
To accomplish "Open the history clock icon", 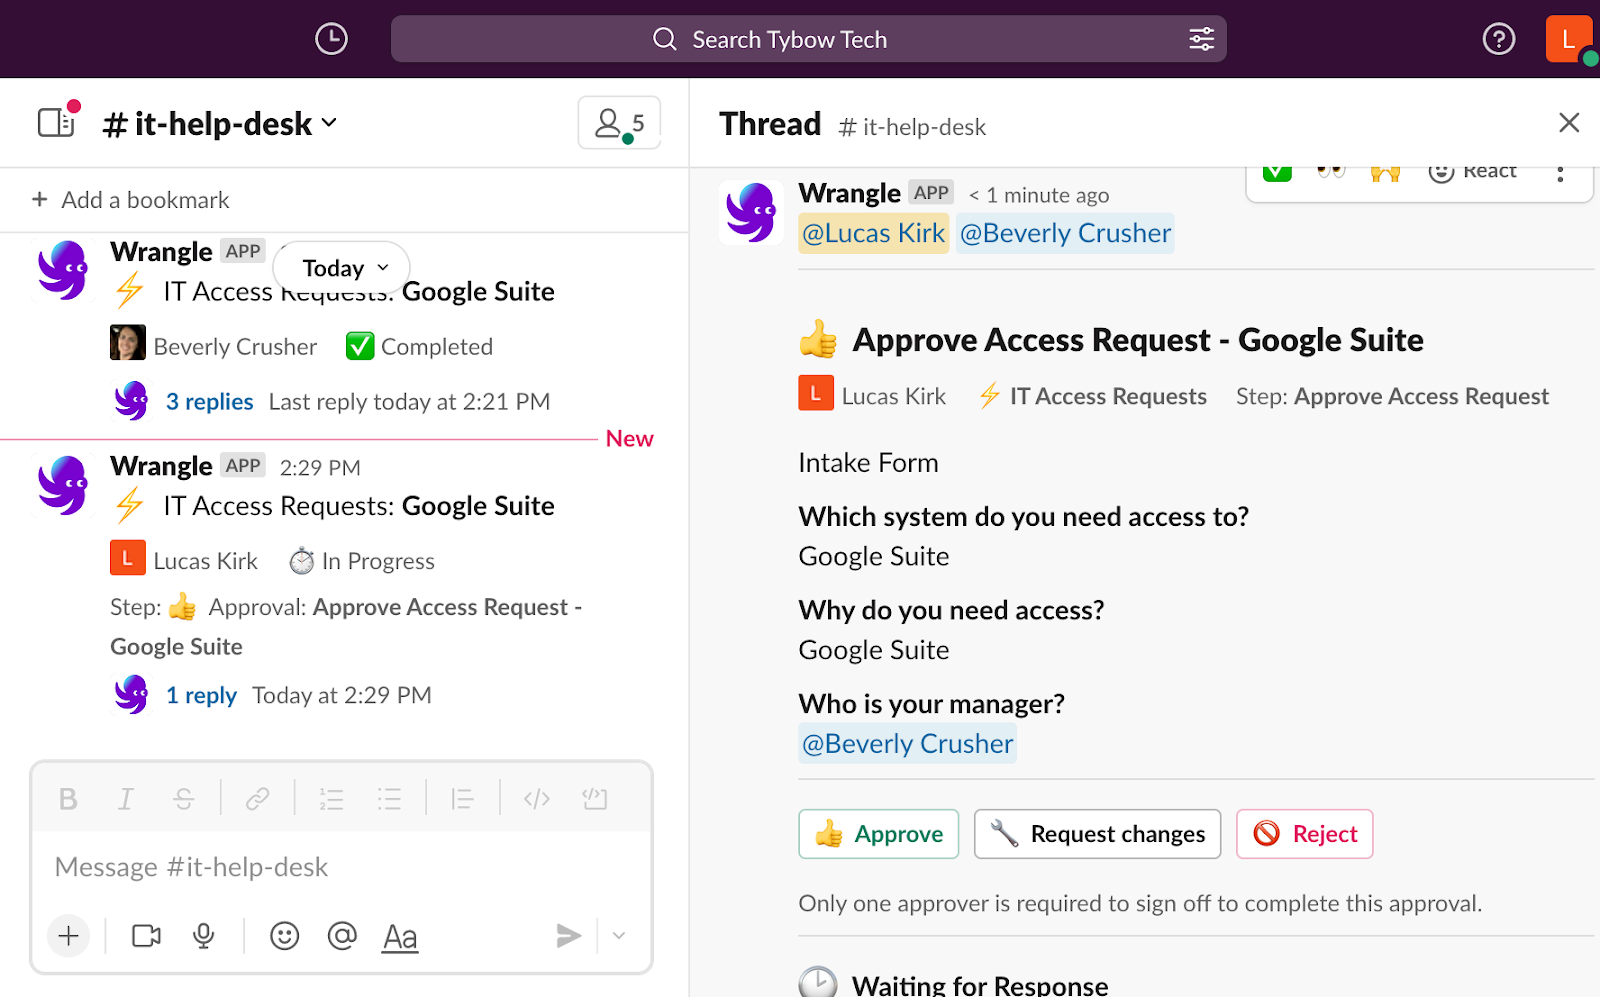I will 331,39.
